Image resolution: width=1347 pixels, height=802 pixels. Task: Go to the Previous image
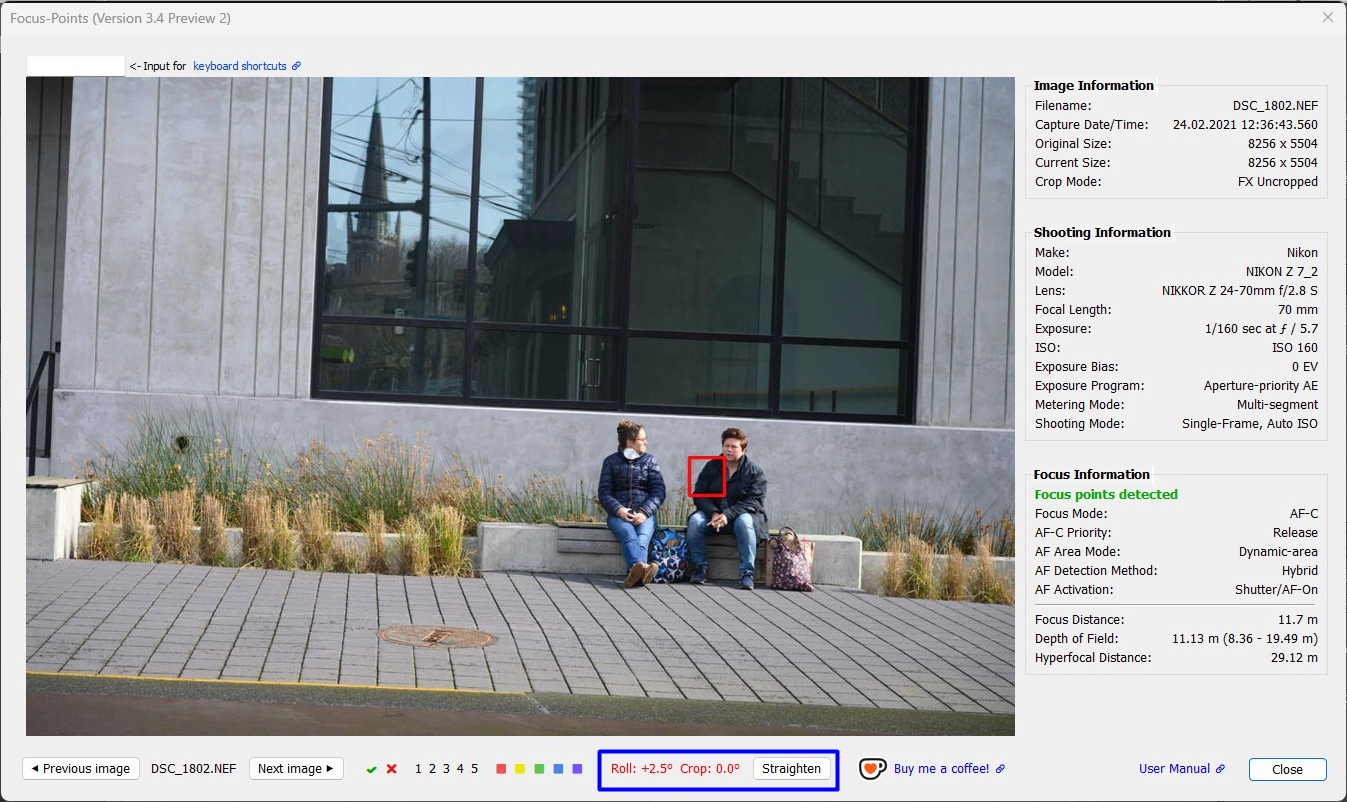(x=81, y=769)
